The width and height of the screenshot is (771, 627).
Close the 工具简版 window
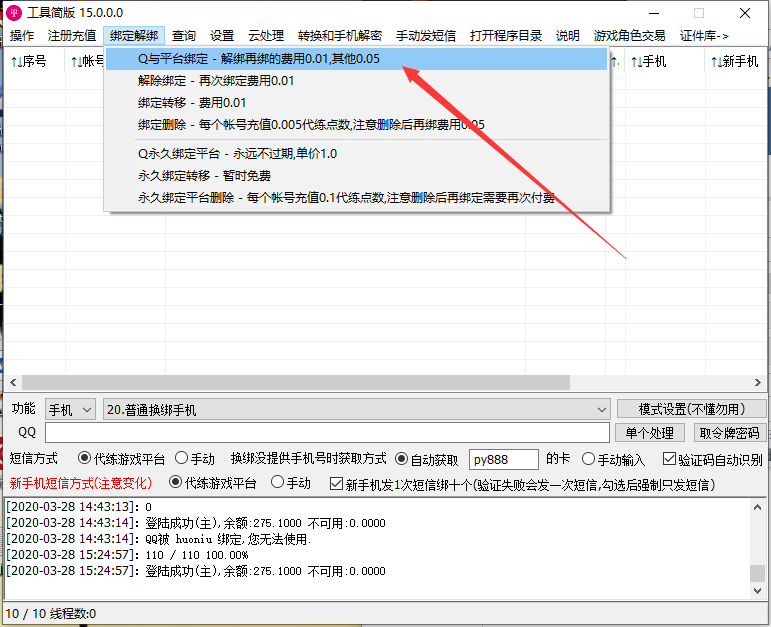(x=745, y=13)
